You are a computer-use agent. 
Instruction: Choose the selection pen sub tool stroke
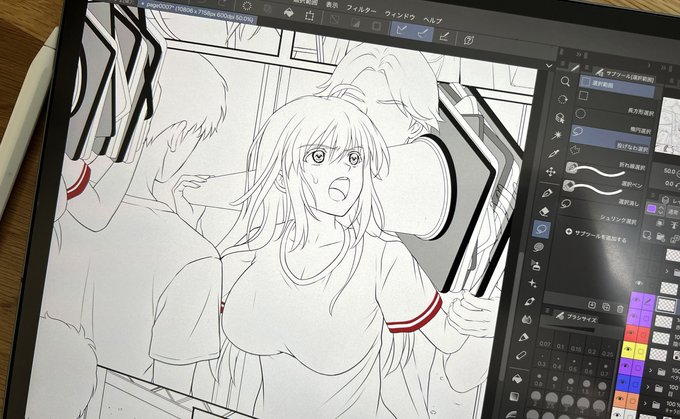click(x=596, y=170)
